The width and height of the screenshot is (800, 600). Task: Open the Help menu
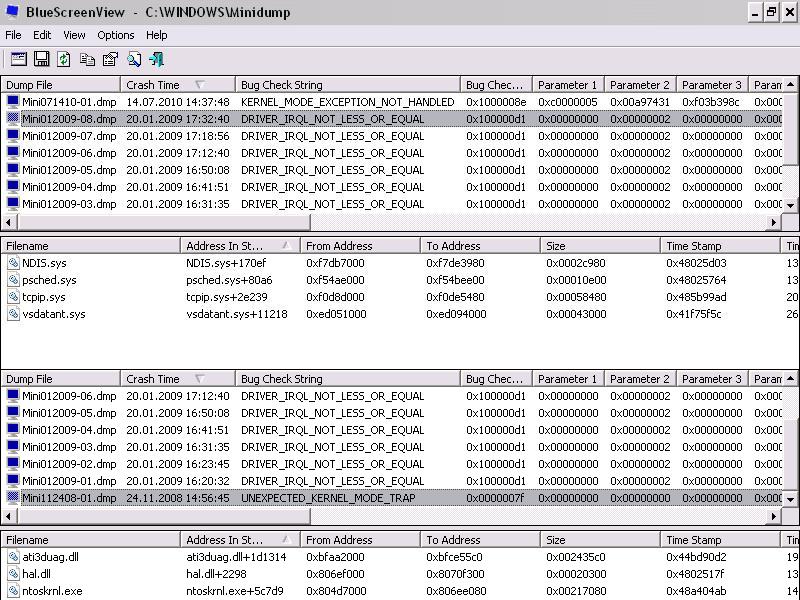pyautogui.click(x=157, y=35)
